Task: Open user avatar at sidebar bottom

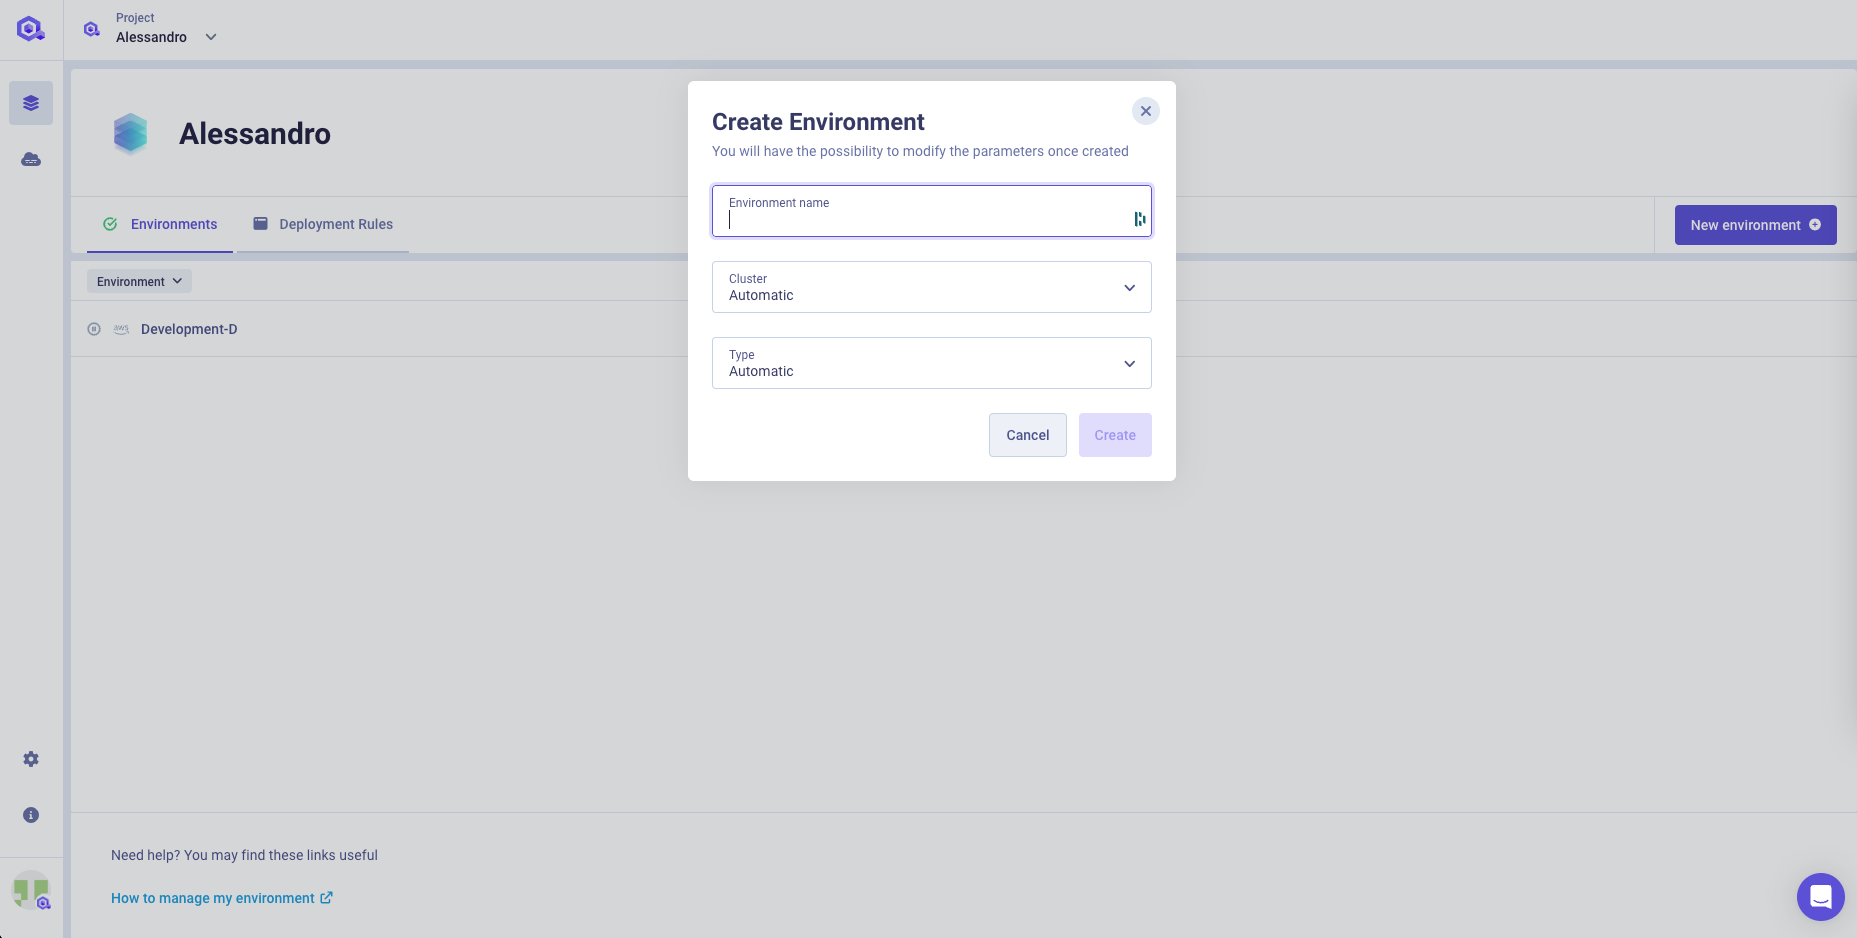Action: 31,890
